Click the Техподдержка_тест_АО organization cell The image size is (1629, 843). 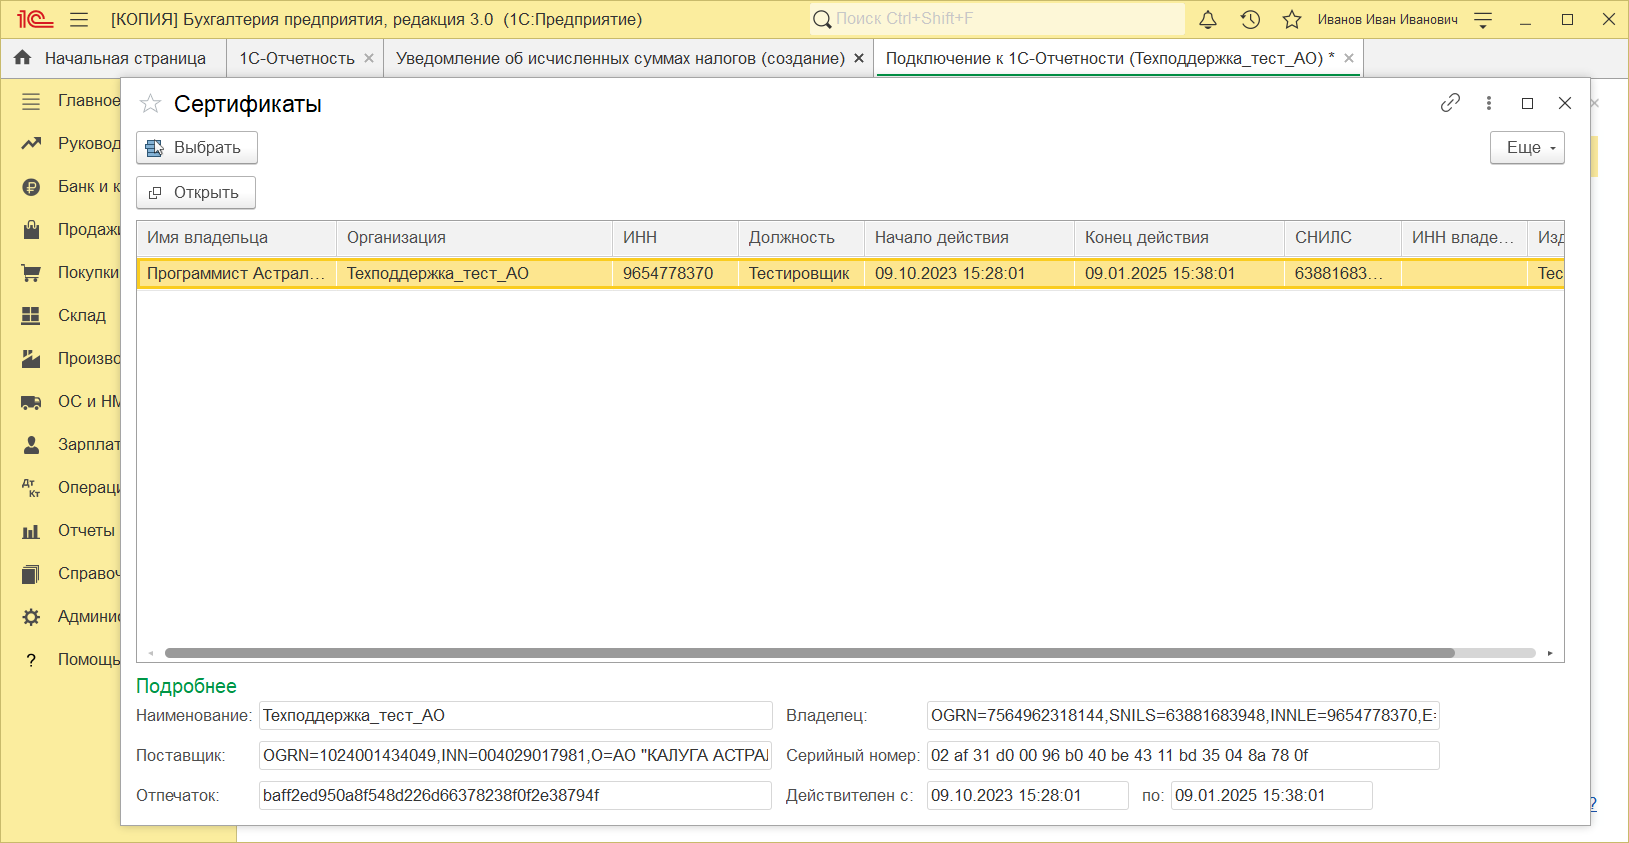[x=474, y=273]
